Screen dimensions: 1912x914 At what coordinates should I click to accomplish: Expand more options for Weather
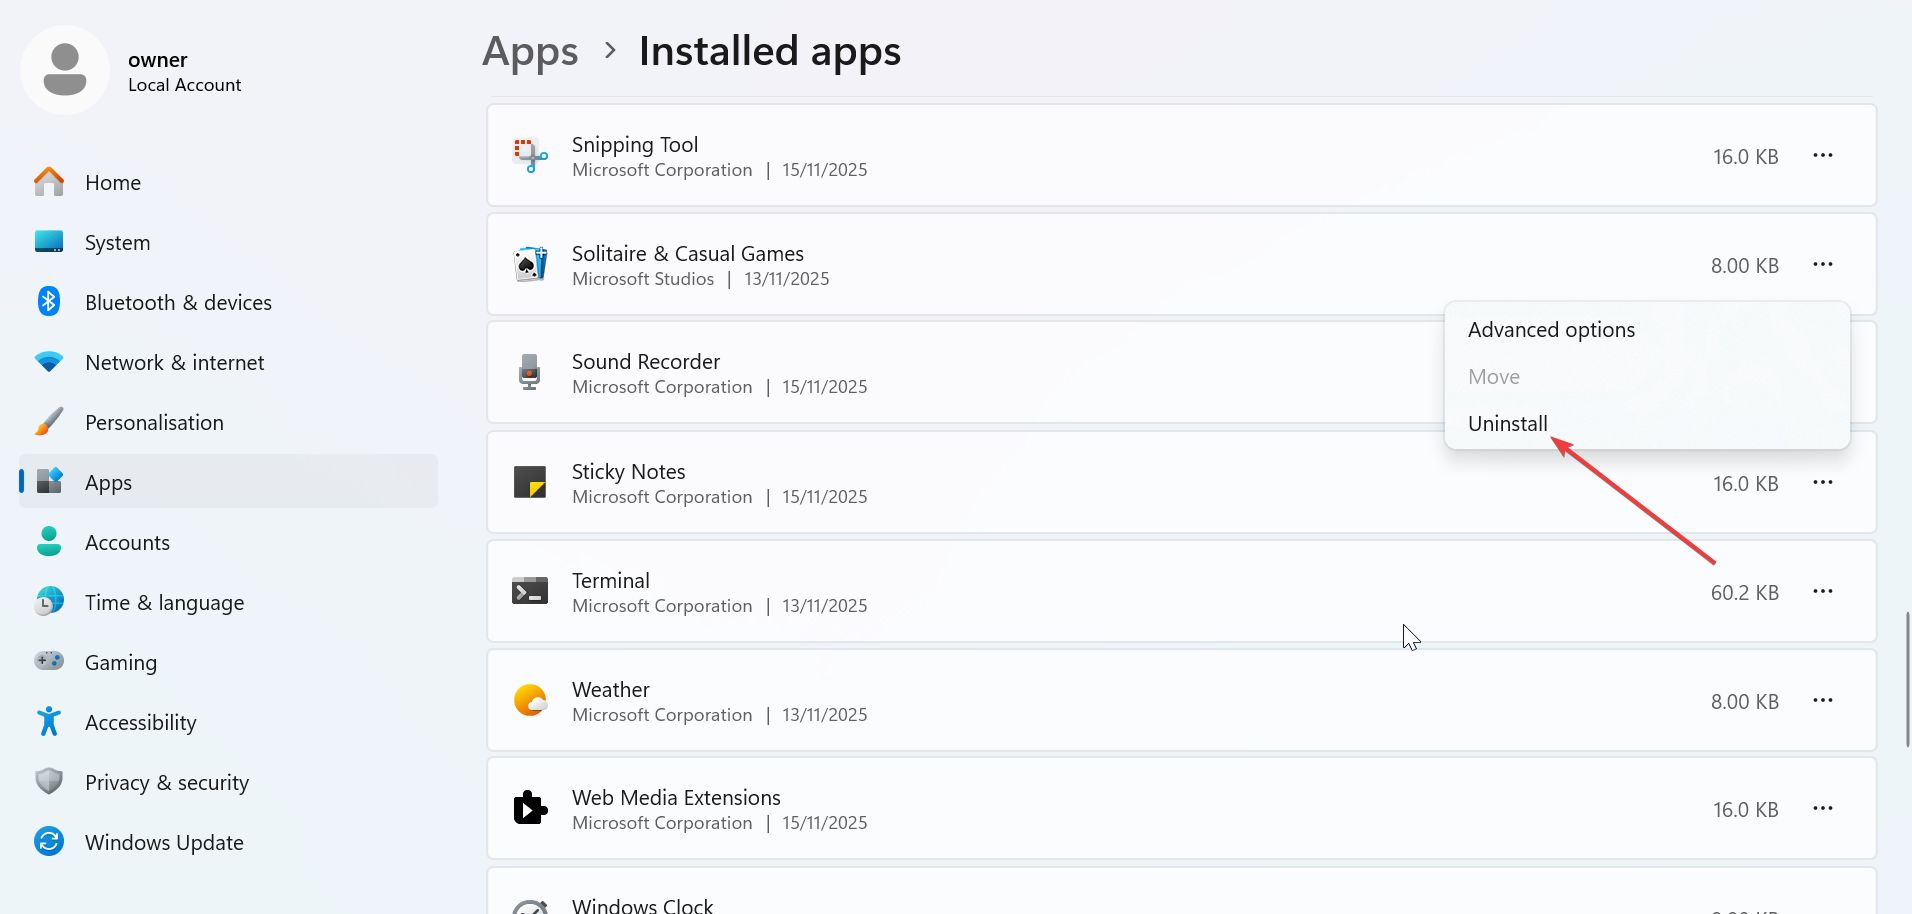click(1822, 700)
